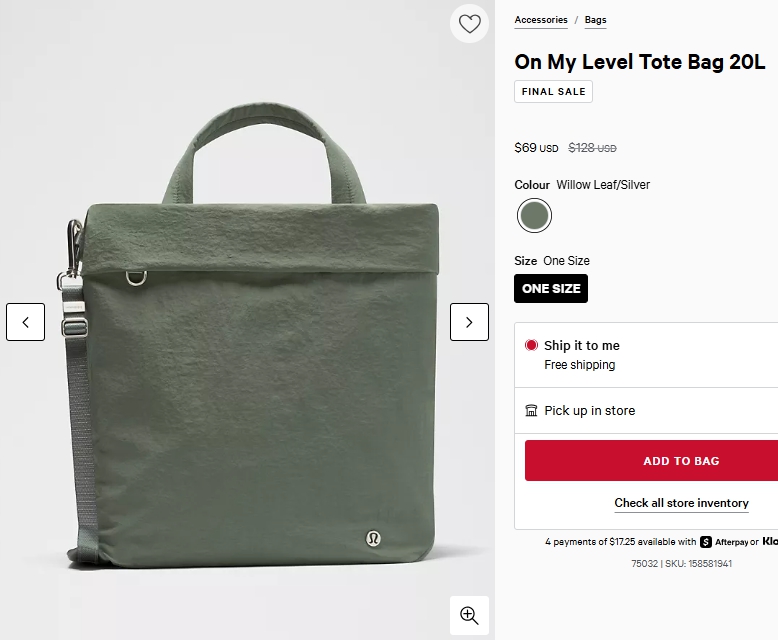Open Check all store inventory link
This screenshot has height=640, width=778.
pos(681,503)
